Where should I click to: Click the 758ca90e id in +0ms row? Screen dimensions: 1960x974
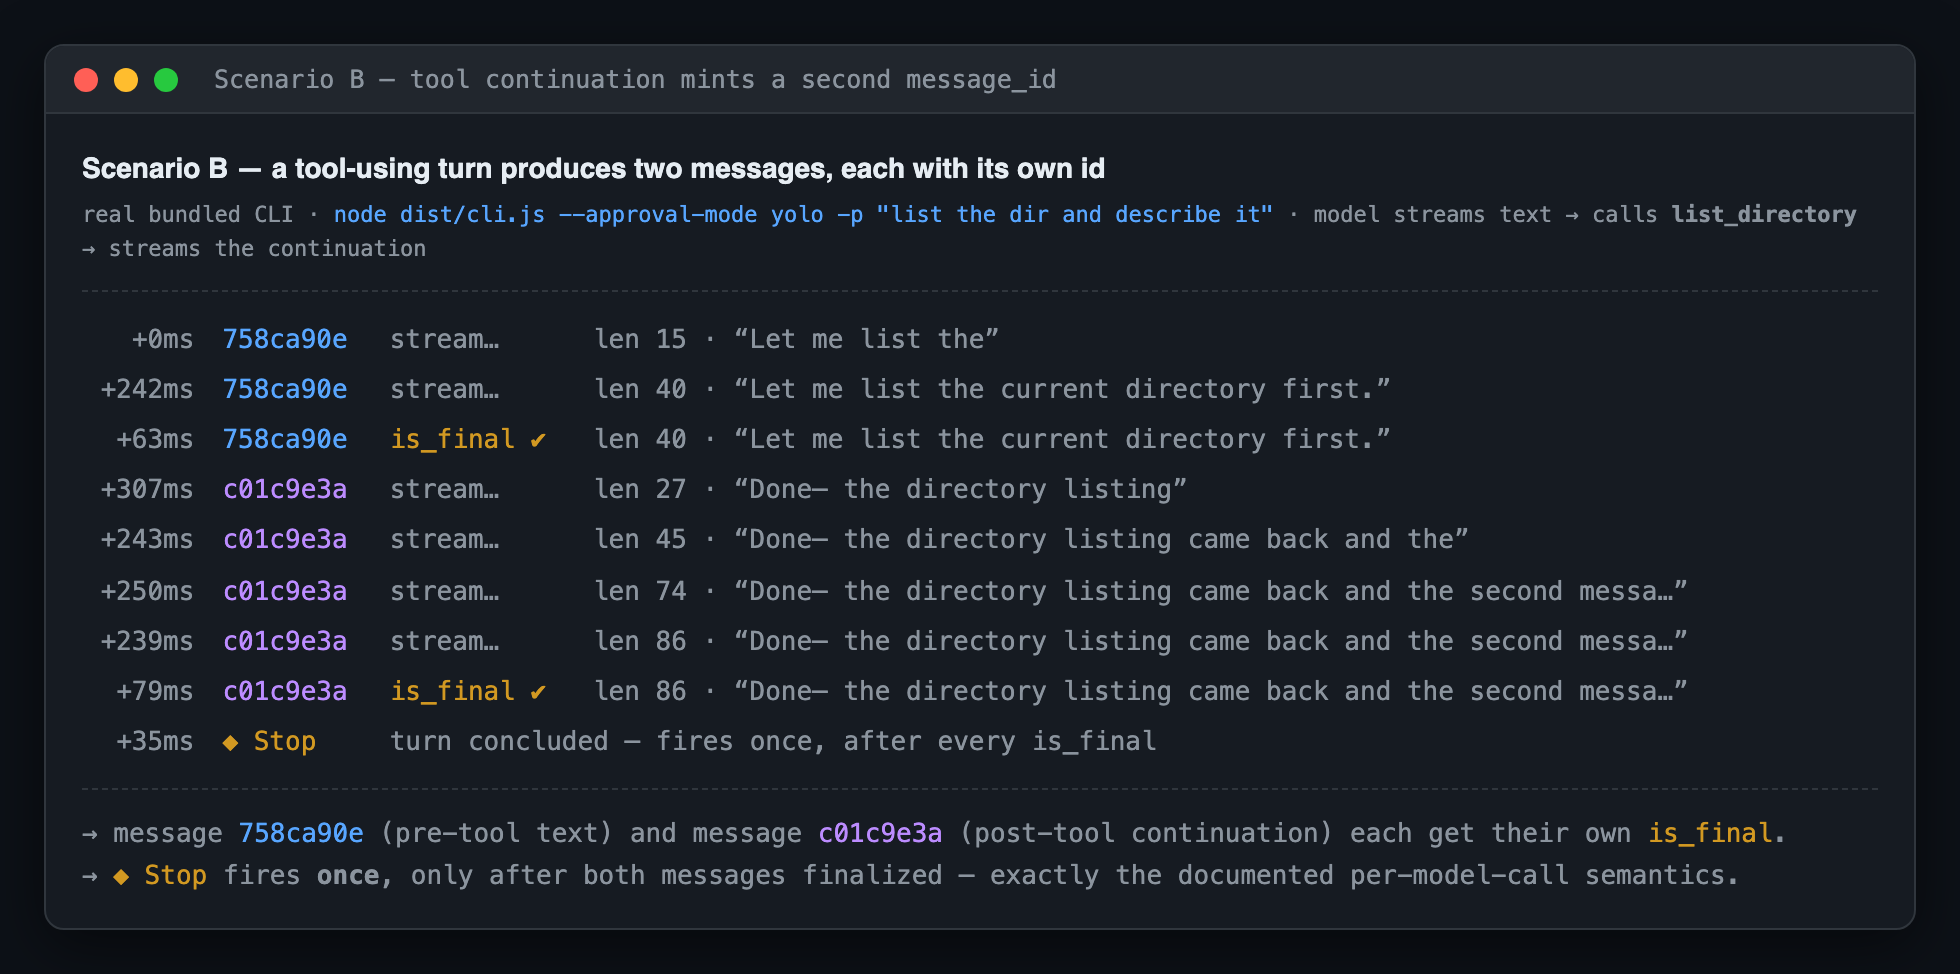[285, 339]
